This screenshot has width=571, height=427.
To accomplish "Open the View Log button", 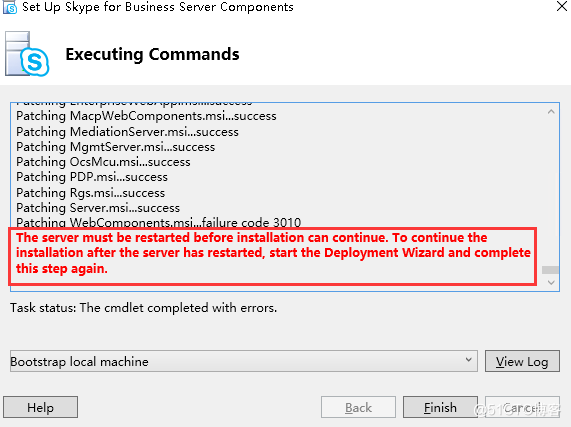I will [522, 361].
